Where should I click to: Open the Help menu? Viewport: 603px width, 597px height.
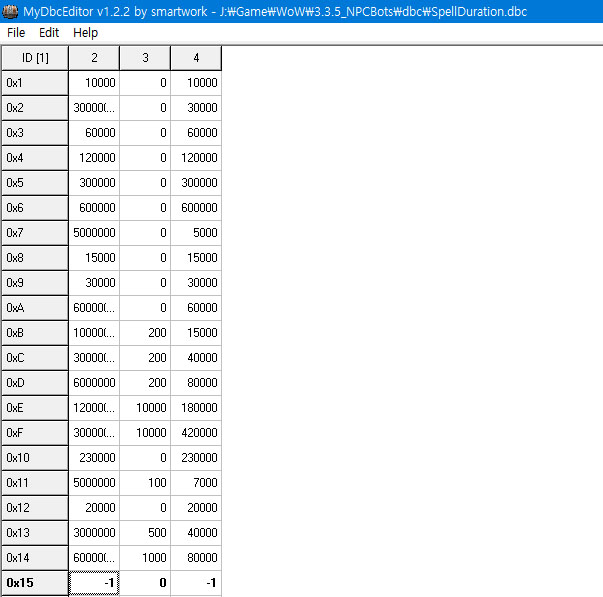[x=85, y=33]
